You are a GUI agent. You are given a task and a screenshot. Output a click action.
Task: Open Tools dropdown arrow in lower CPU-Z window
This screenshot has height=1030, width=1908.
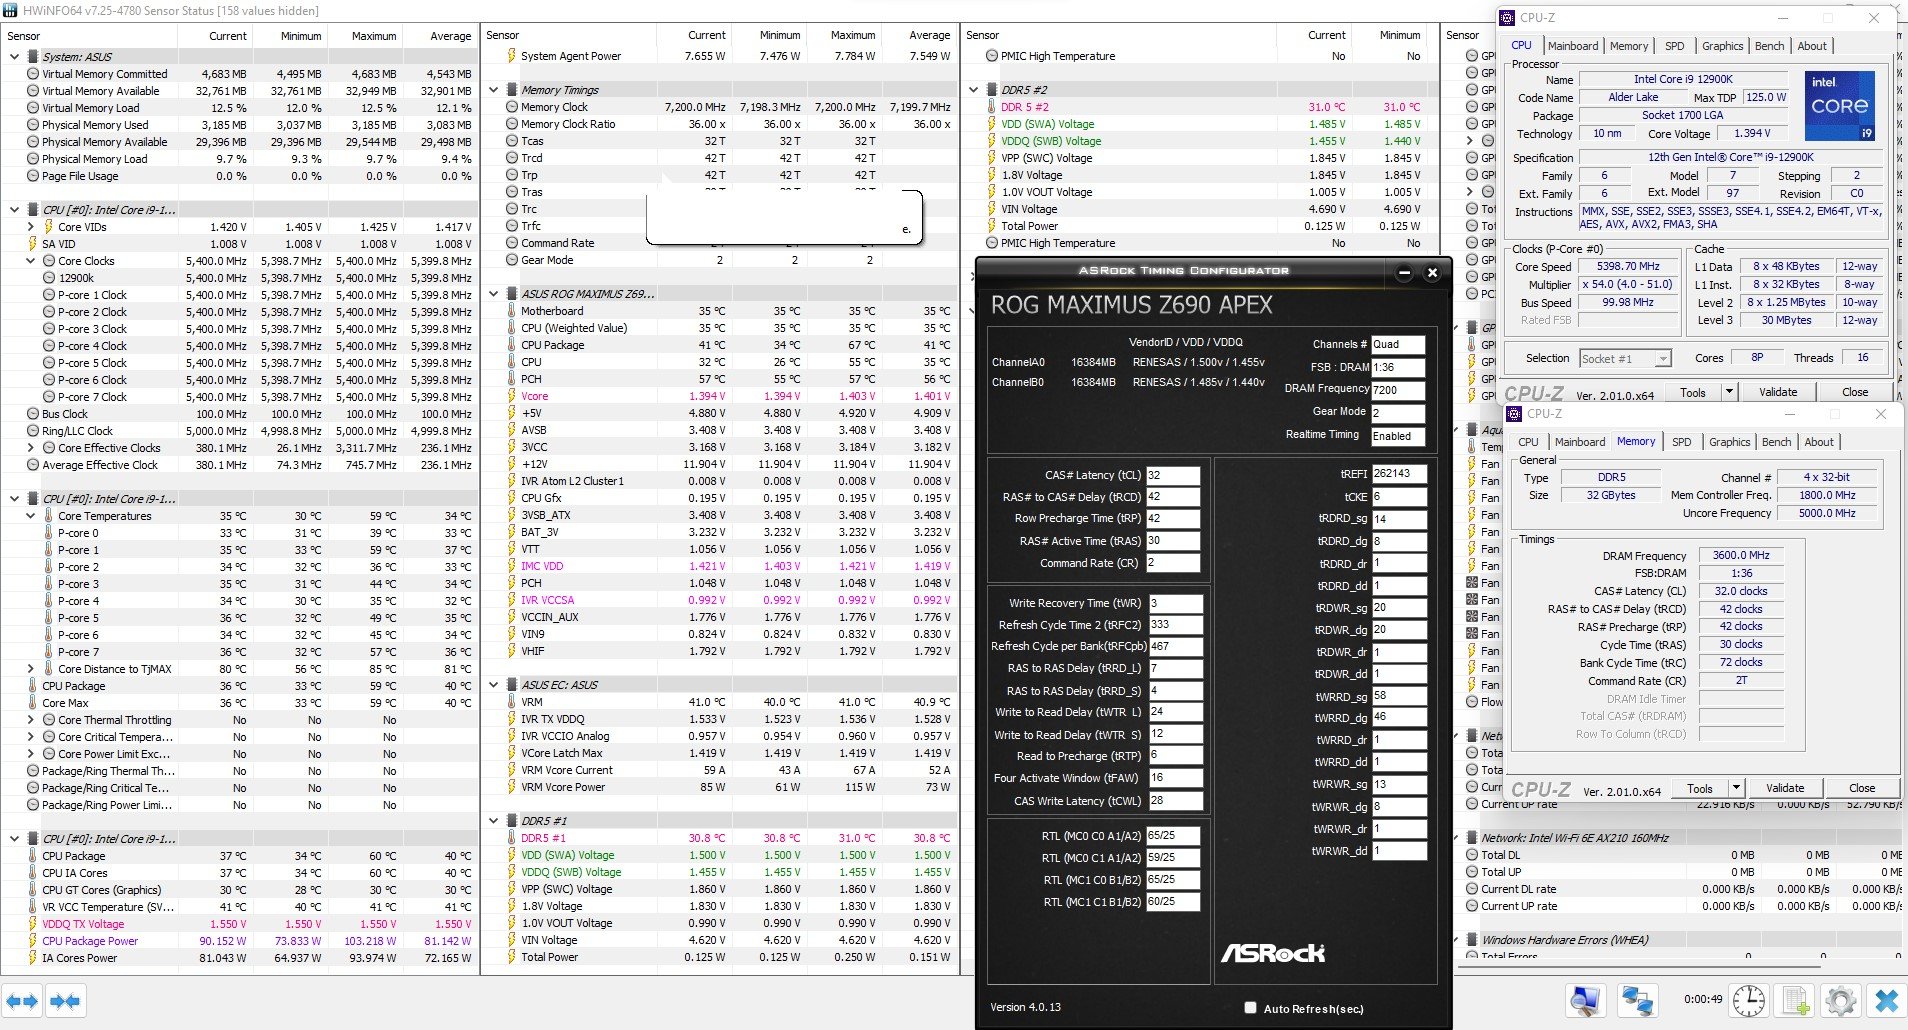1736,788
